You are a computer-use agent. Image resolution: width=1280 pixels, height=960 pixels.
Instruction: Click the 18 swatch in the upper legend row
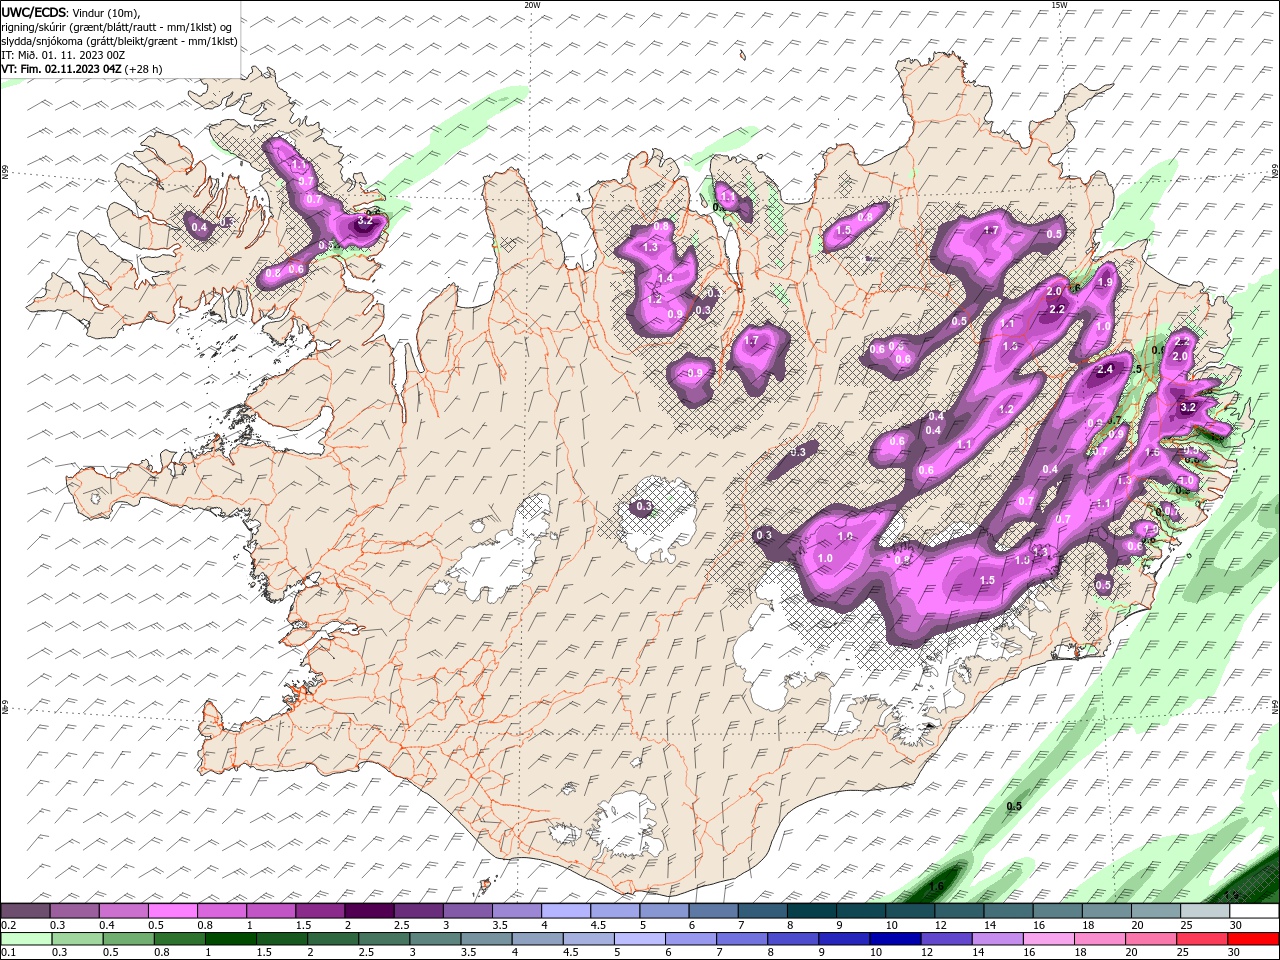pos(1106,911)
